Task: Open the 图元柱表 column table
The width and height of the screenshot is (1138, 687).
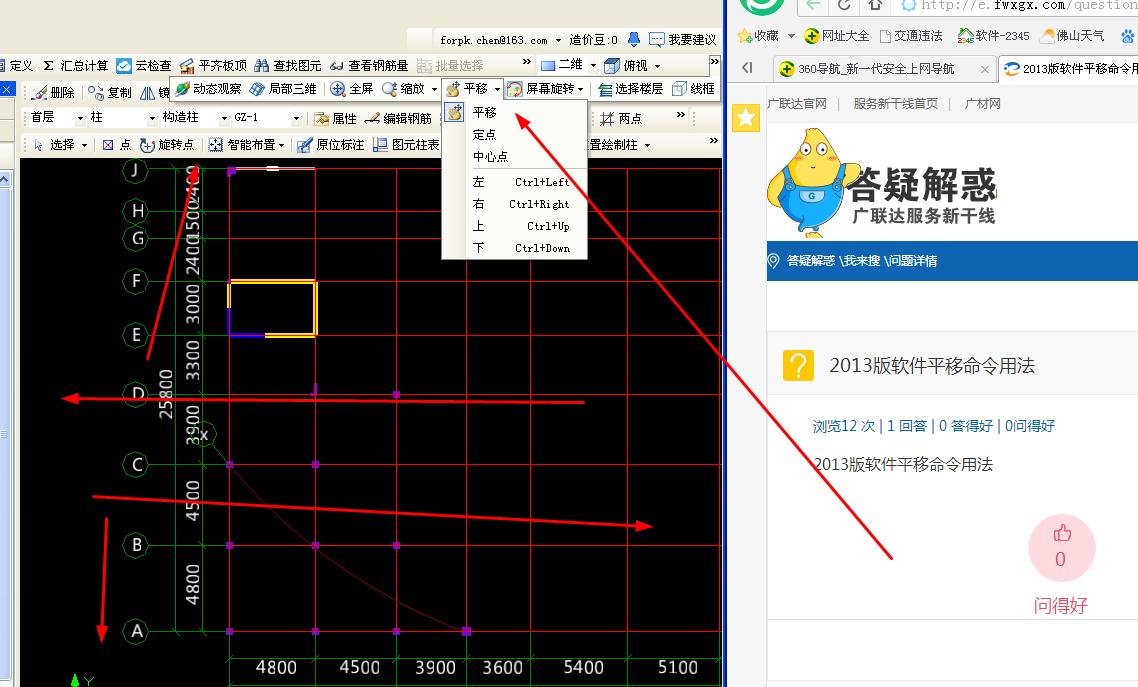Action: pyautogui.click(x=406, y=145)
